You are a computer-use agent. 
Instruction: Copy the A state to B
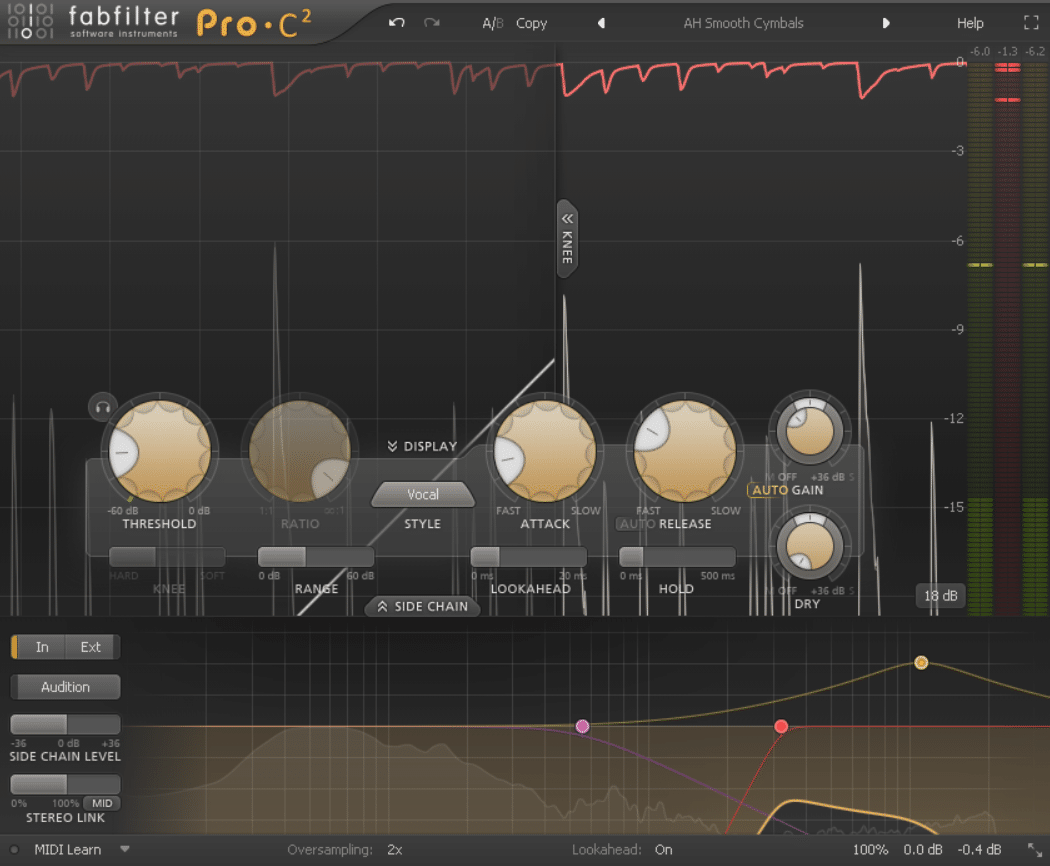point(531,23)
